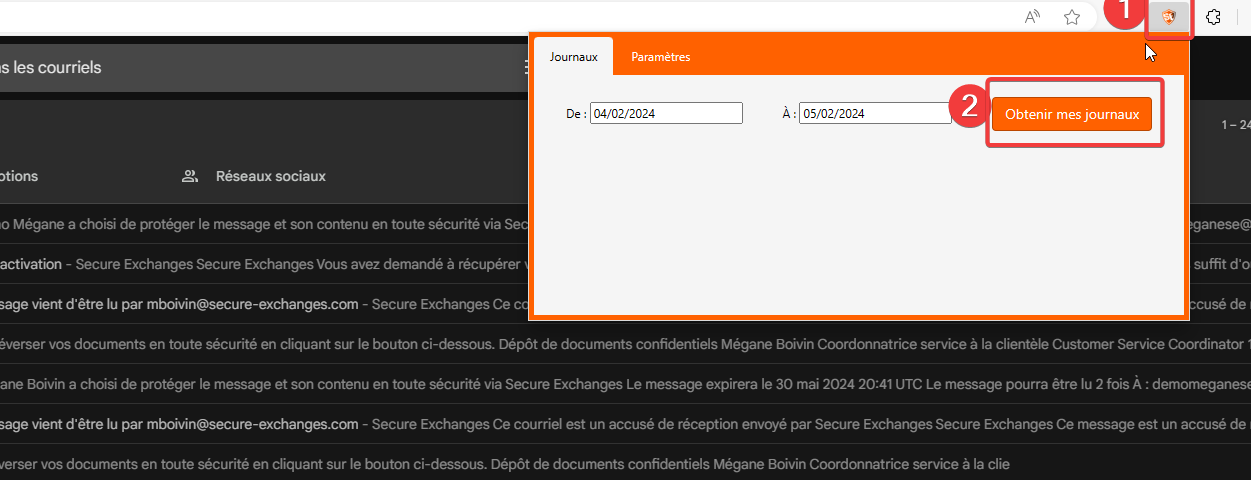Bookmark page with the star icon

pos(1072,17)
